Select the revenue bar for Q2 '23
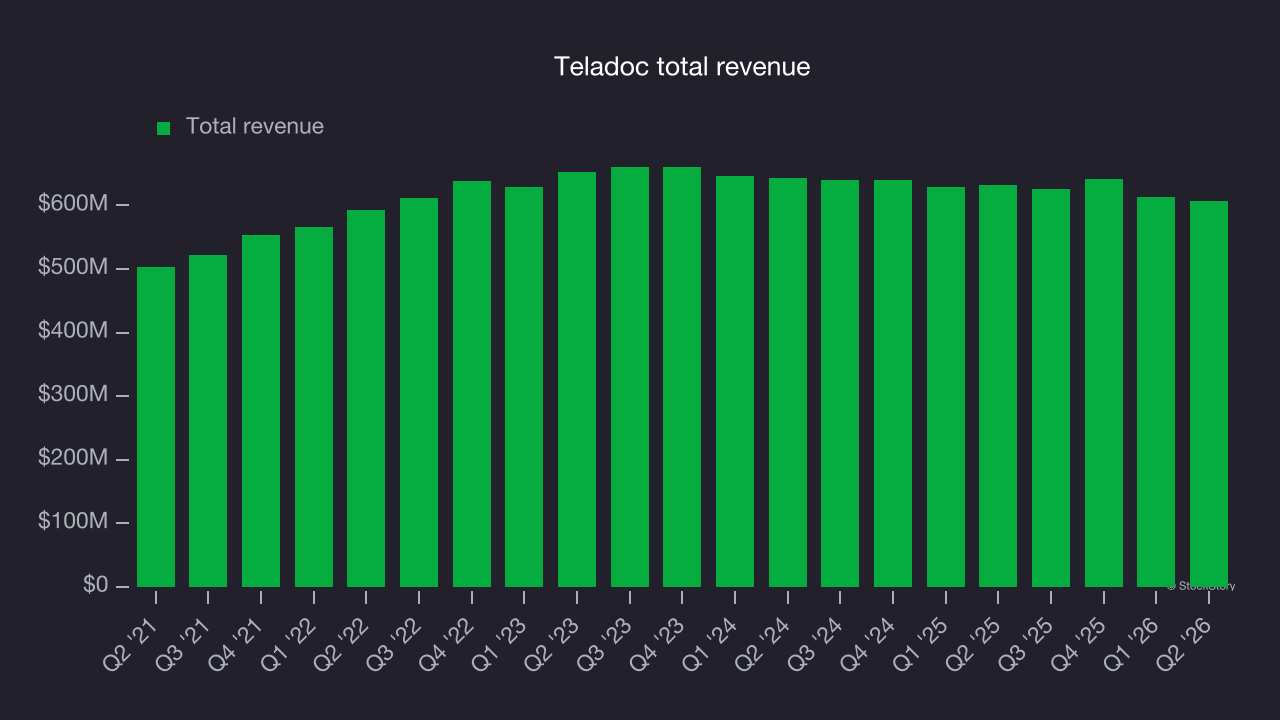 (577, 379)
